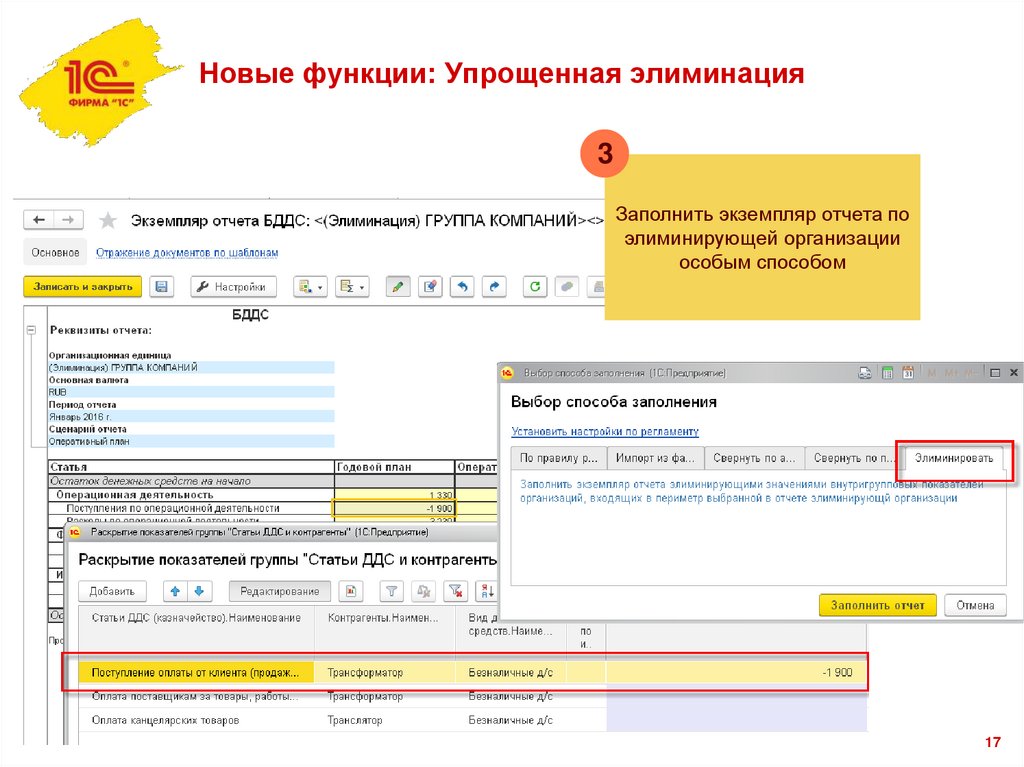Open the sigma calculation dropdown in the toolbar
The width and height of the screenshot is (1024, 767).
coord(353,287)
